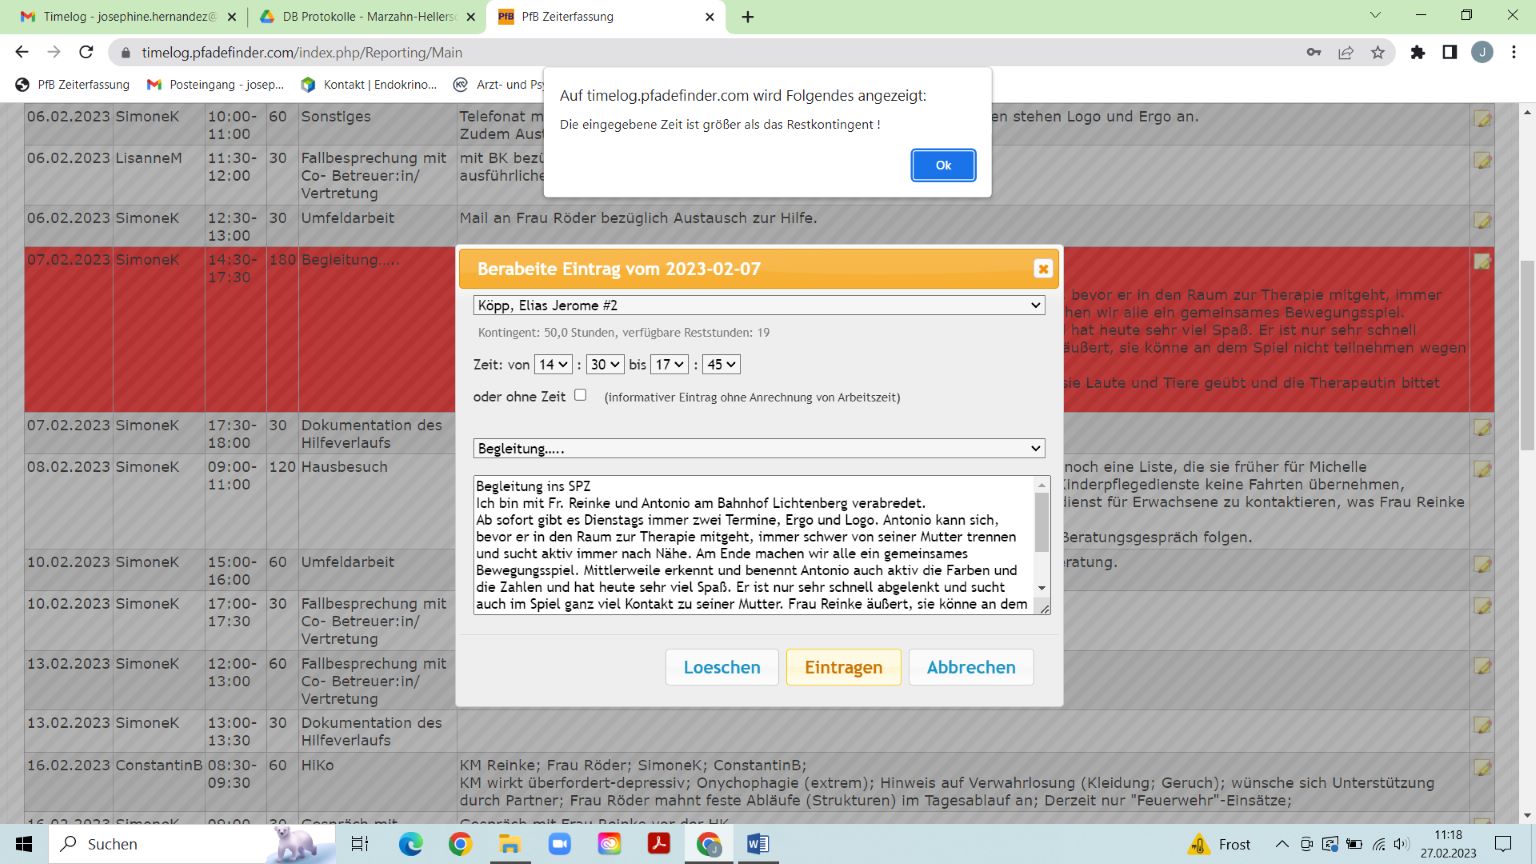Open Microsoft Word from the taskbar
Screen dimensions: 1536x864
click(758, 844)
